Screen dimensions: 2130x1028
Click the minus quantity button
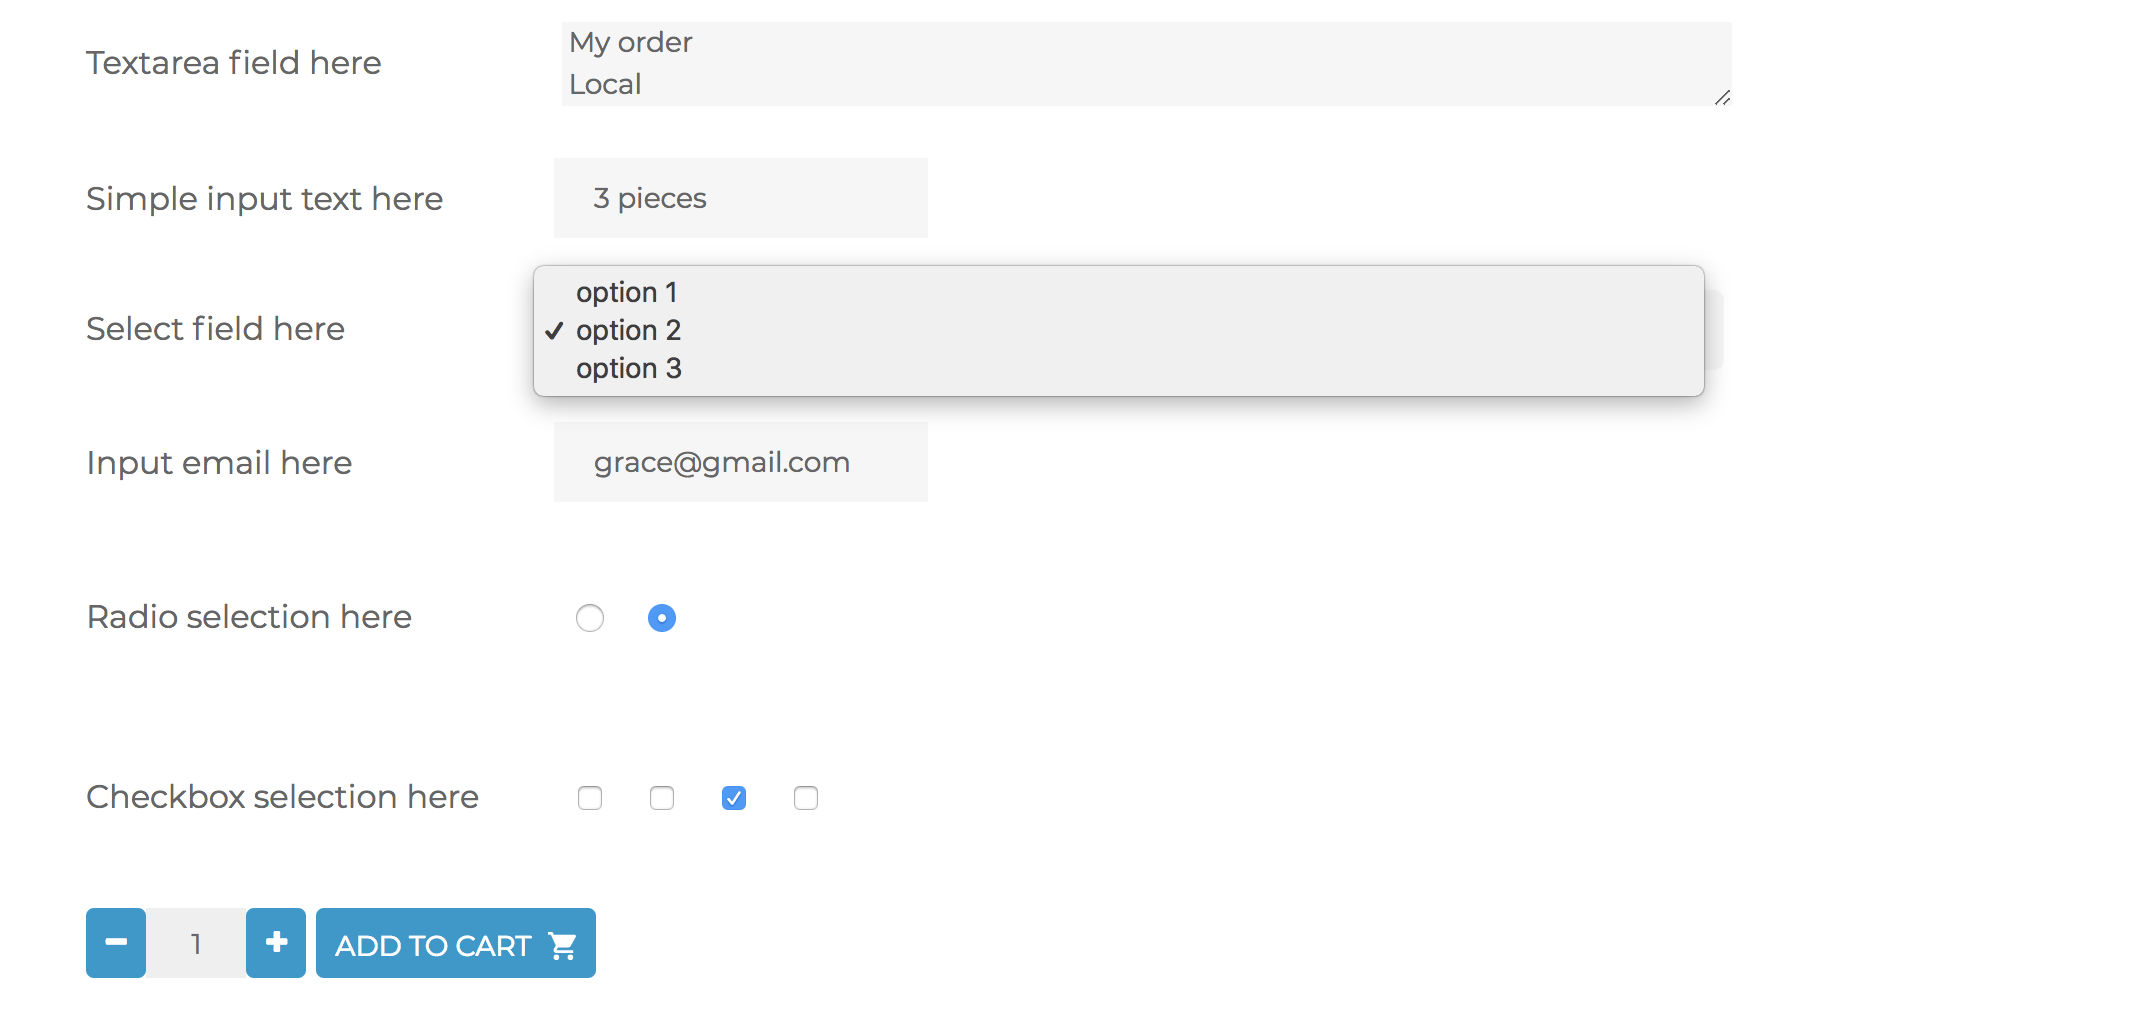(x=116, y=943)
